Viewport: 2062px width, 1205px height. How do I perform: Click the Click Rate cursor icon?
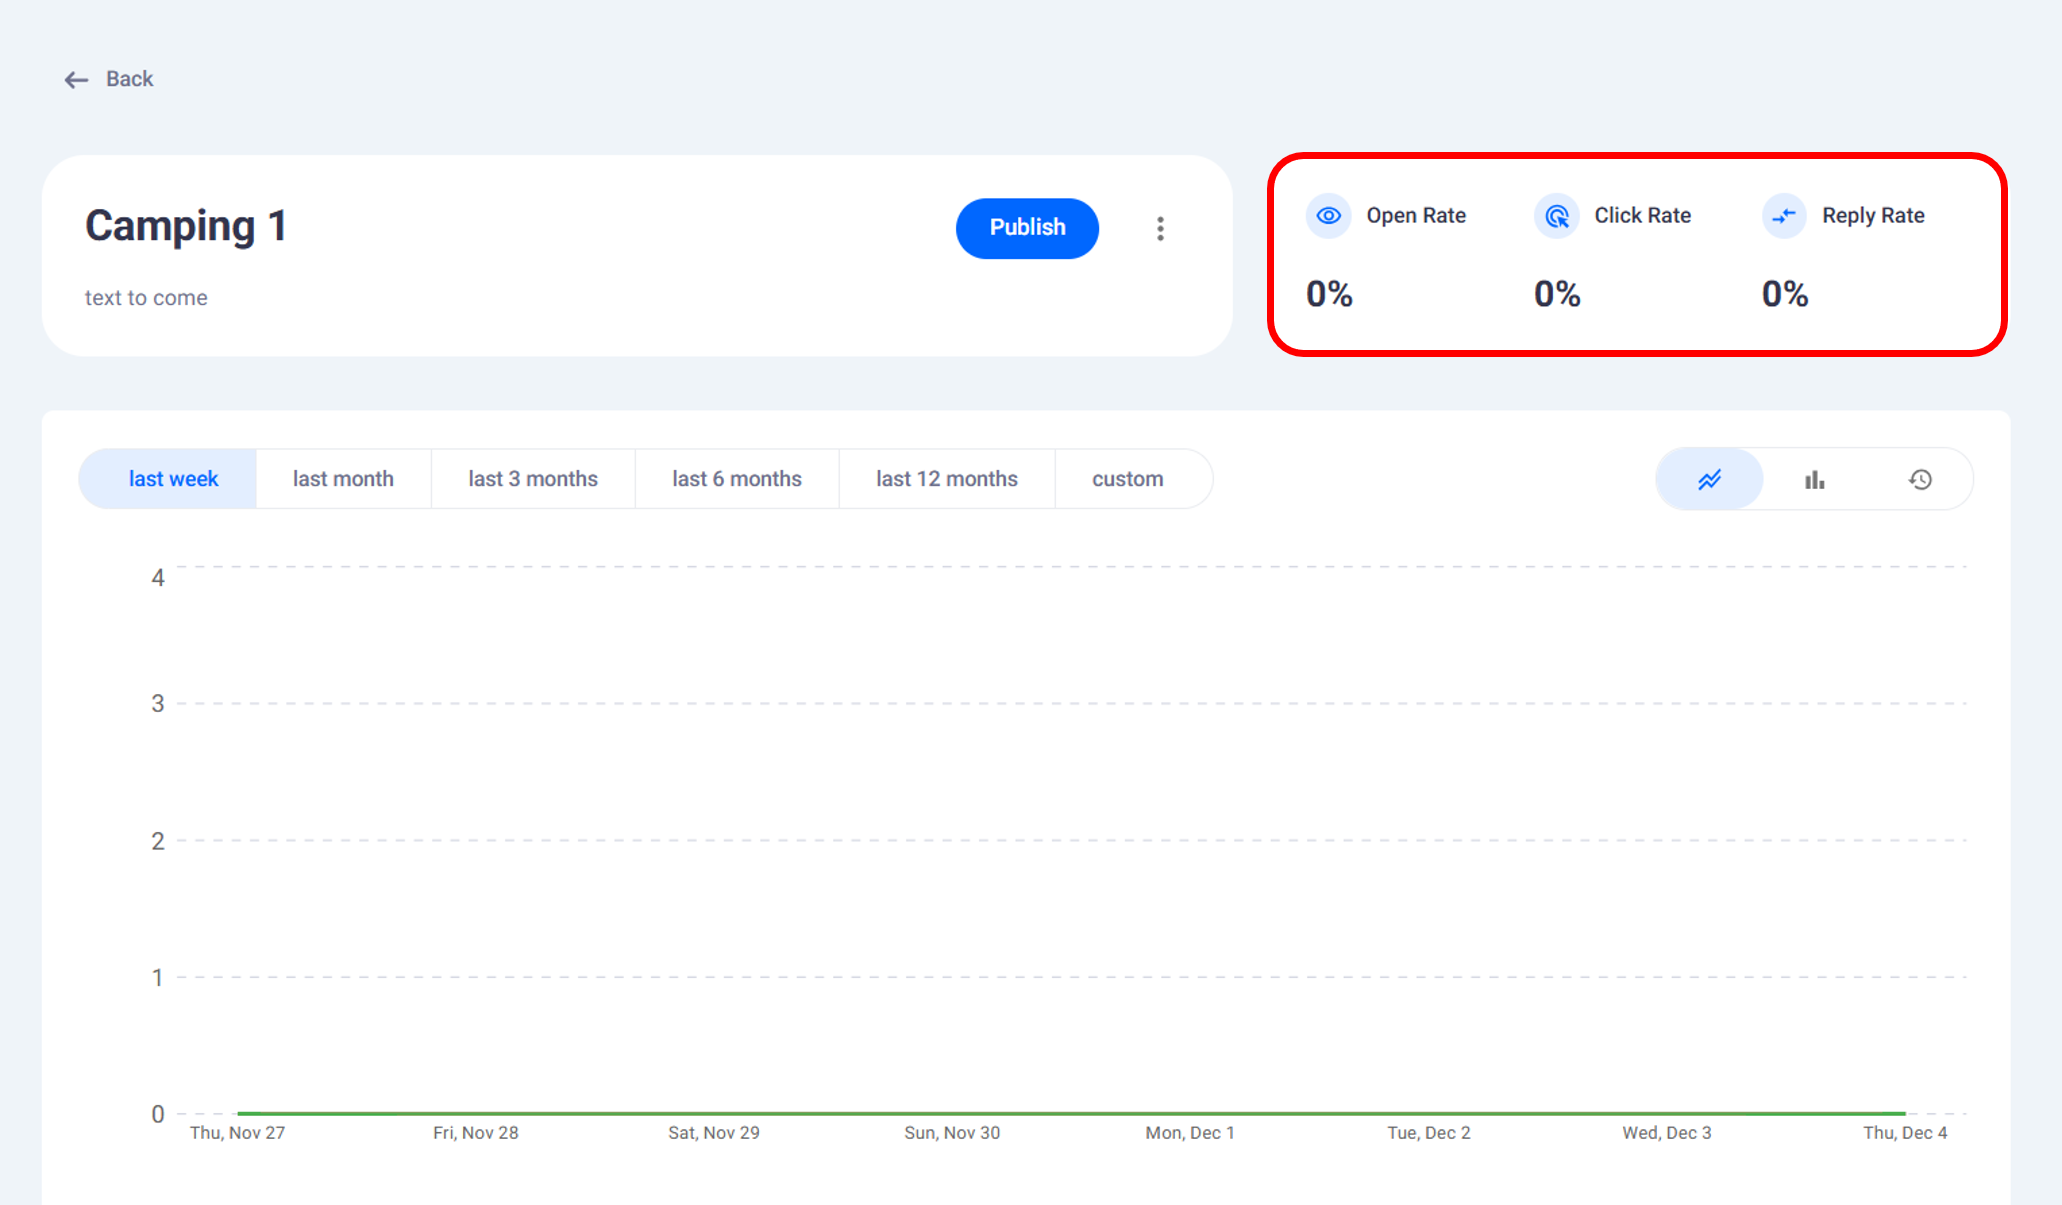(x=1556, y=216)
